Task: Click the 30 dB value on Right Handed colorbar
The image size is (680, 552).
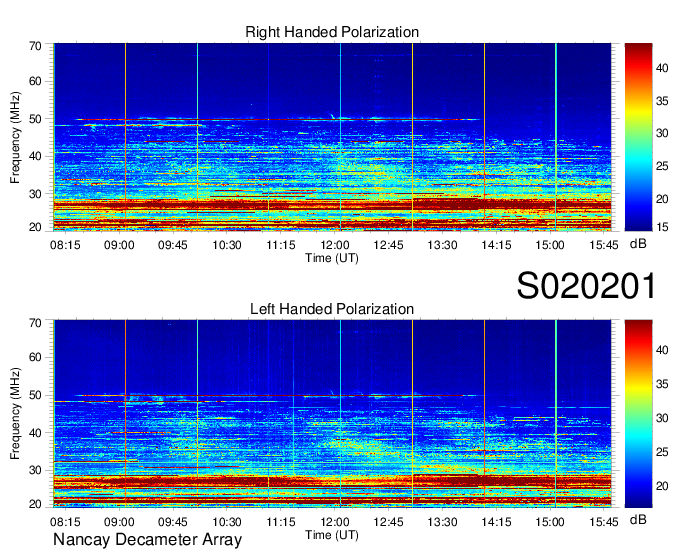Action: [662, 134]
